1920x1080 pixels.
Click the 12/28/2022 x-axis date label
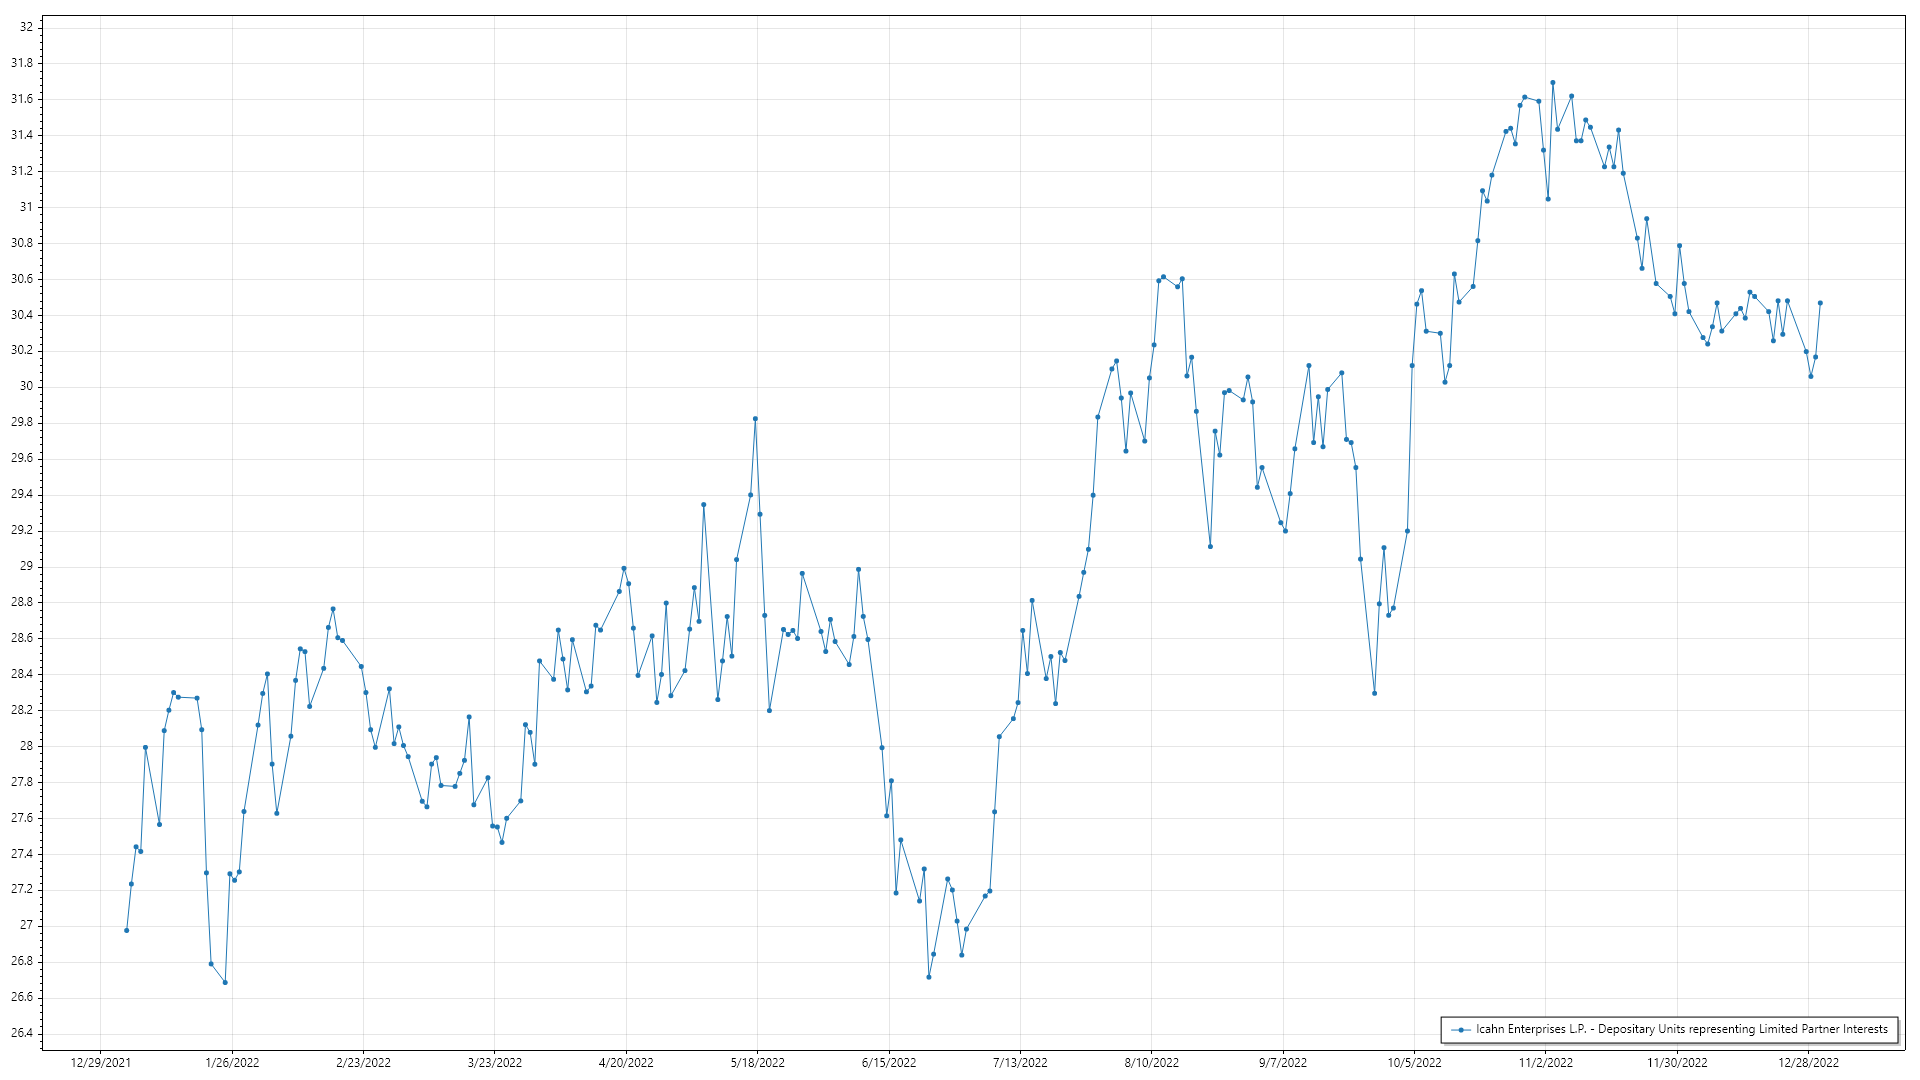pos(1808,1062)
